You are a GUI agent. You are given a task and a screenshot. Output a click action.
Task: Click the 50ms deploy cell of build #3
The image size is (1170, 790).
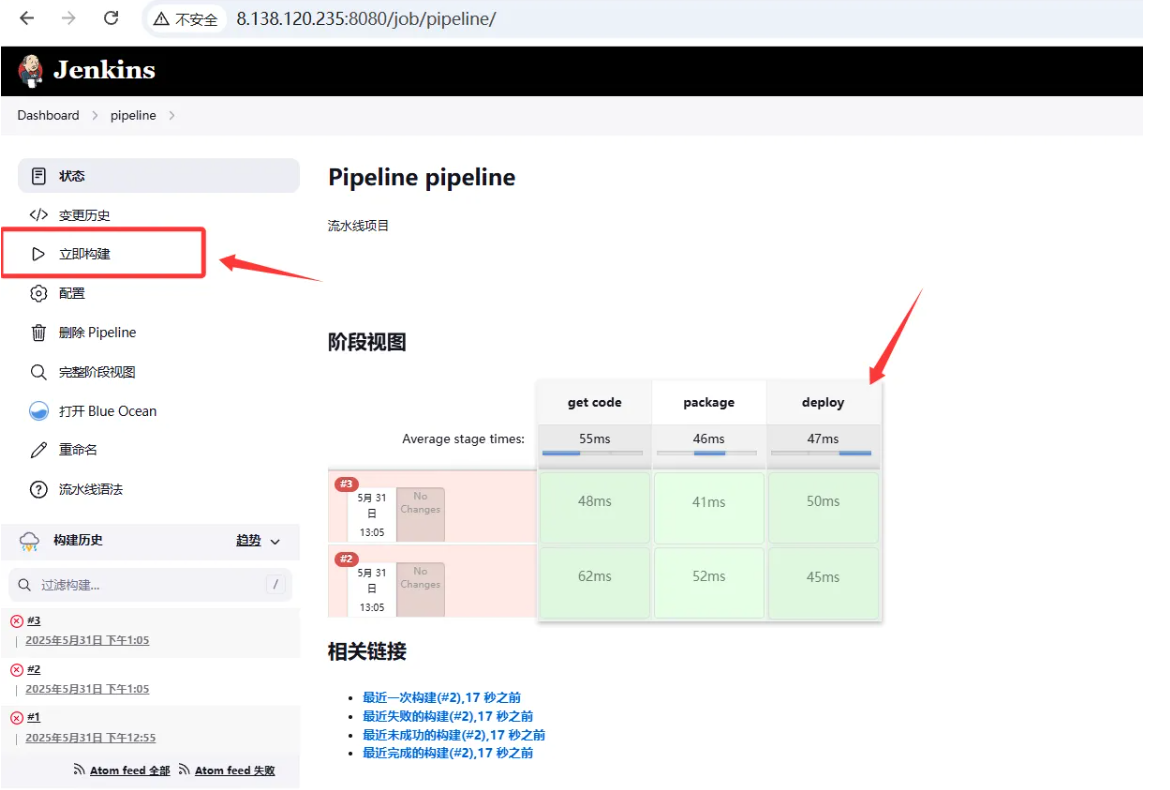(823, 507)
